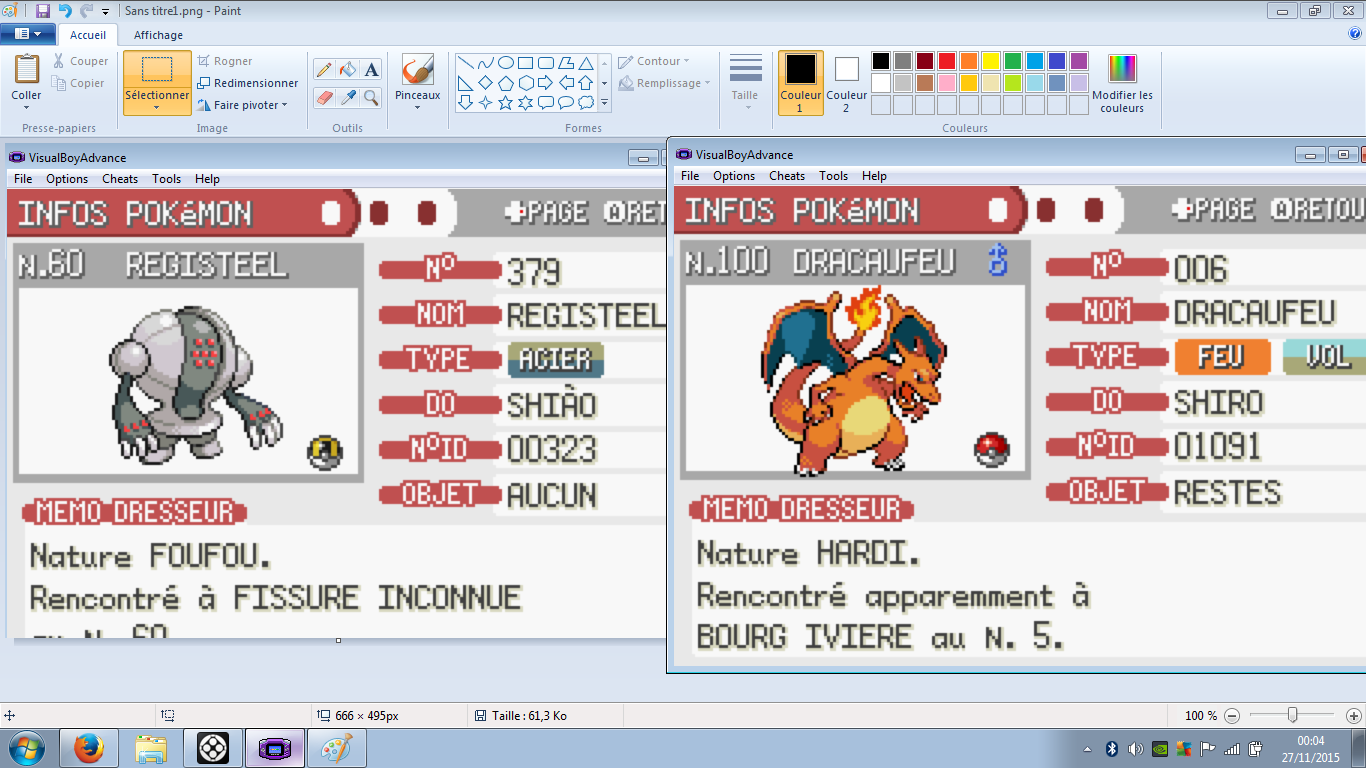1366x768 pixels.
Task: Adjust the zoom slider handle
Action: click(1292, 715)
